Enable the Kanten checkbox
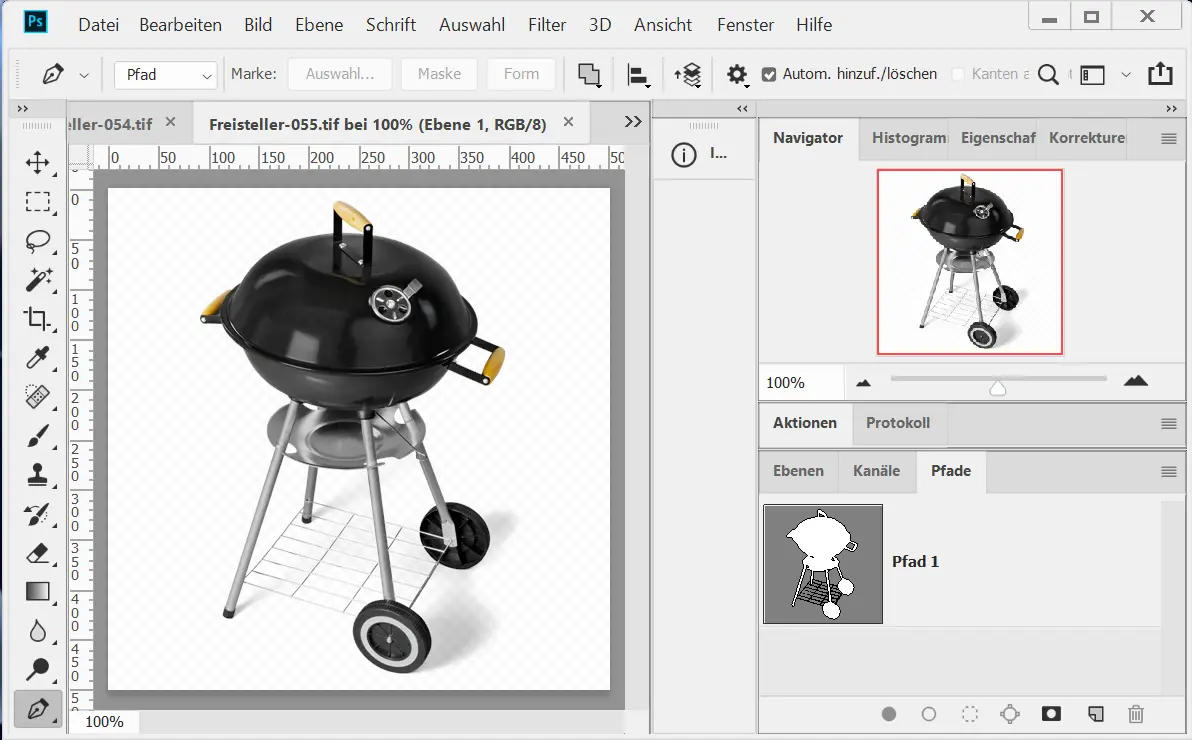1192x740 pixels. coord(958,74)
